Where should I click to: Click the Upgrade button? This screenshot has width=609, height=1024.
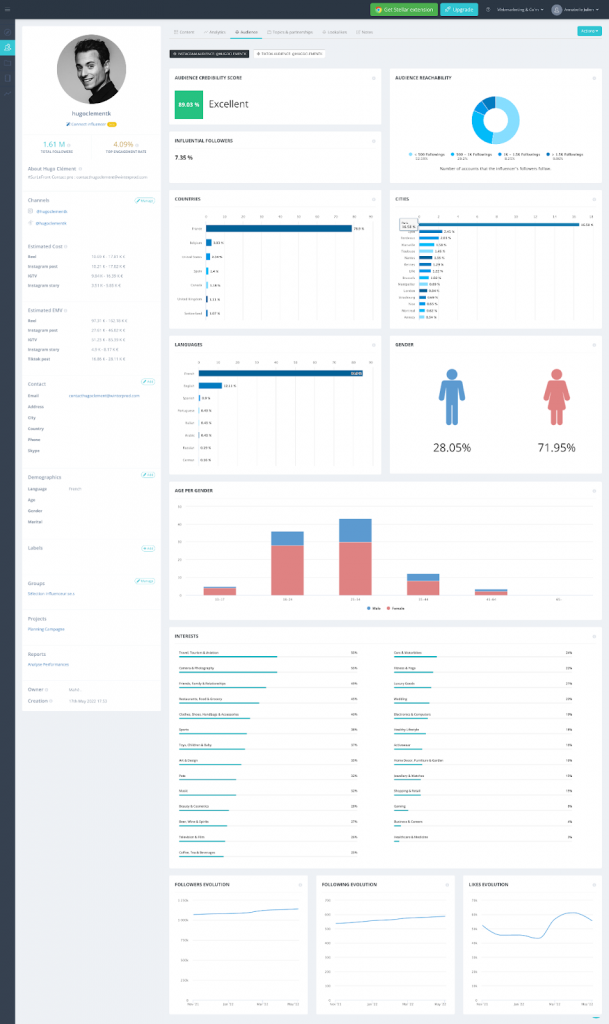pos(458,9)
